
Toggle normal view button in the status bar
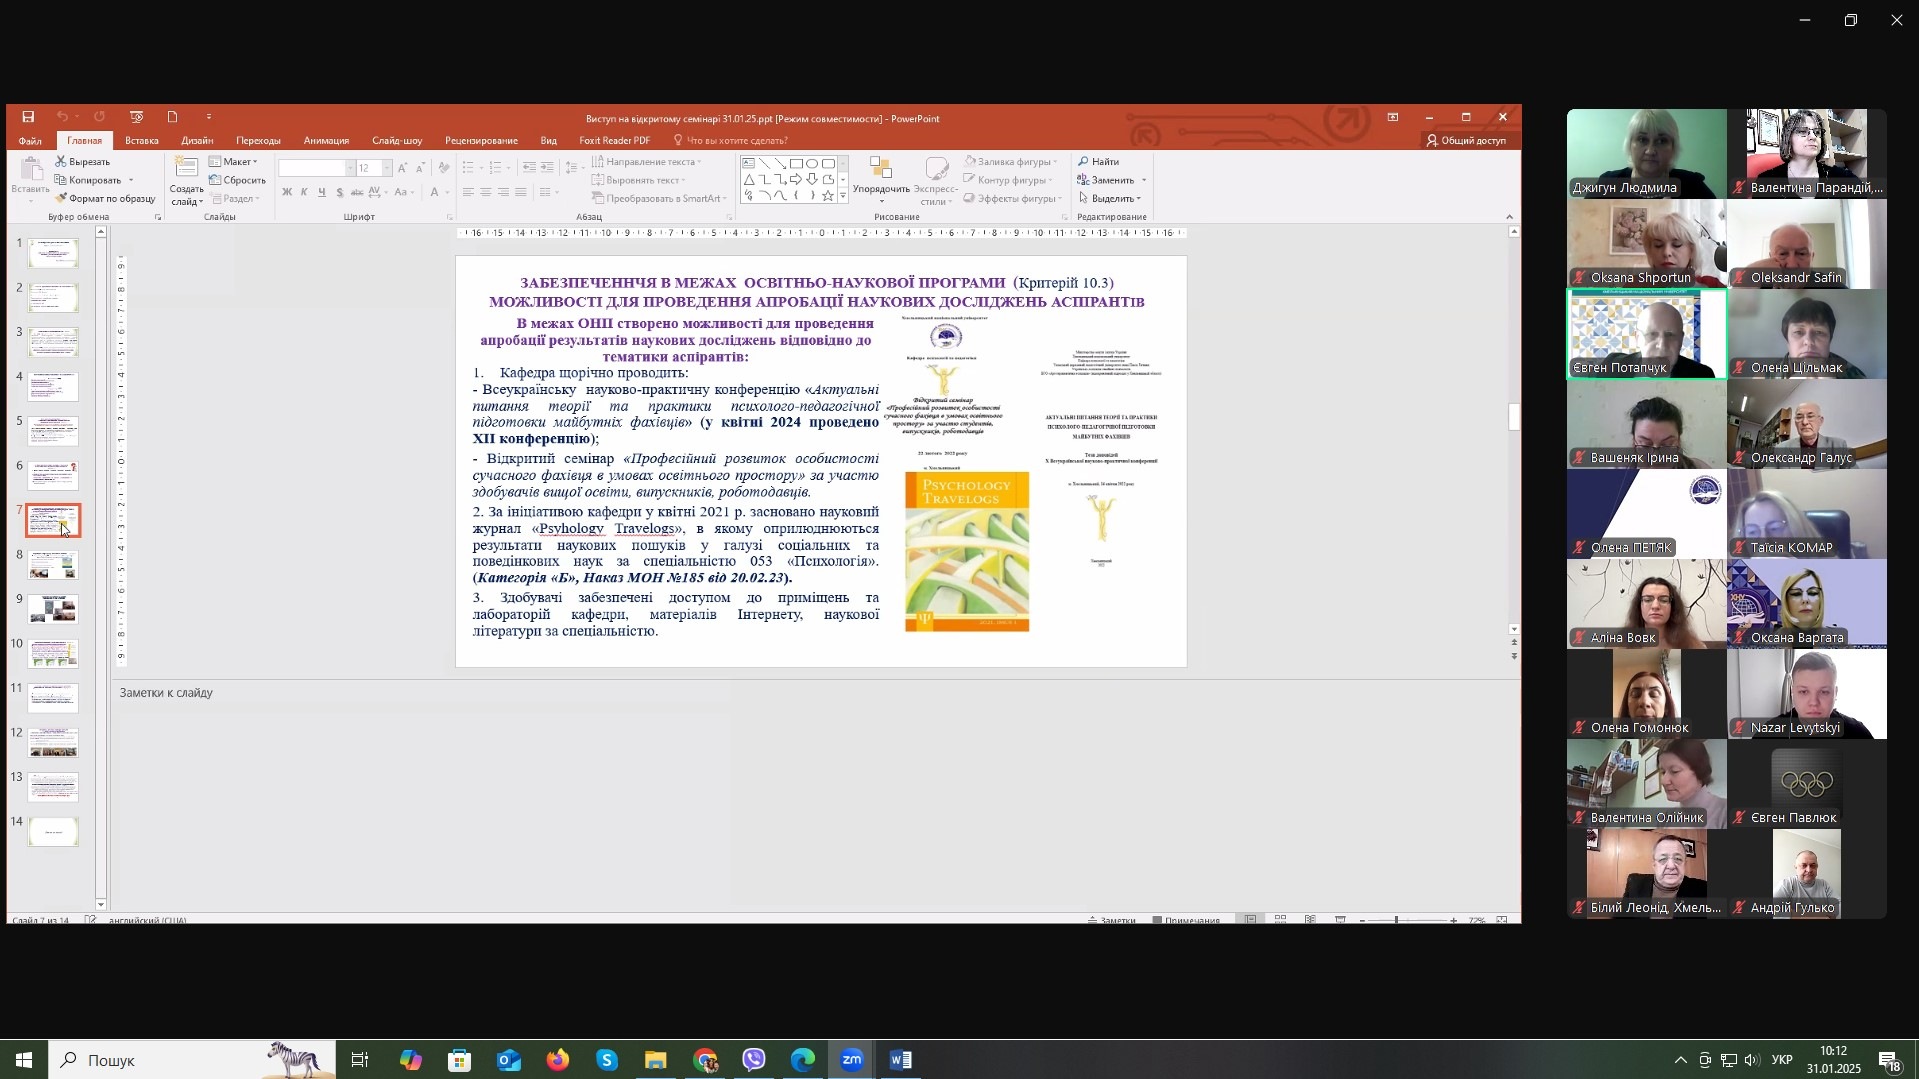pyautogui.click(x=1250, y=919)
